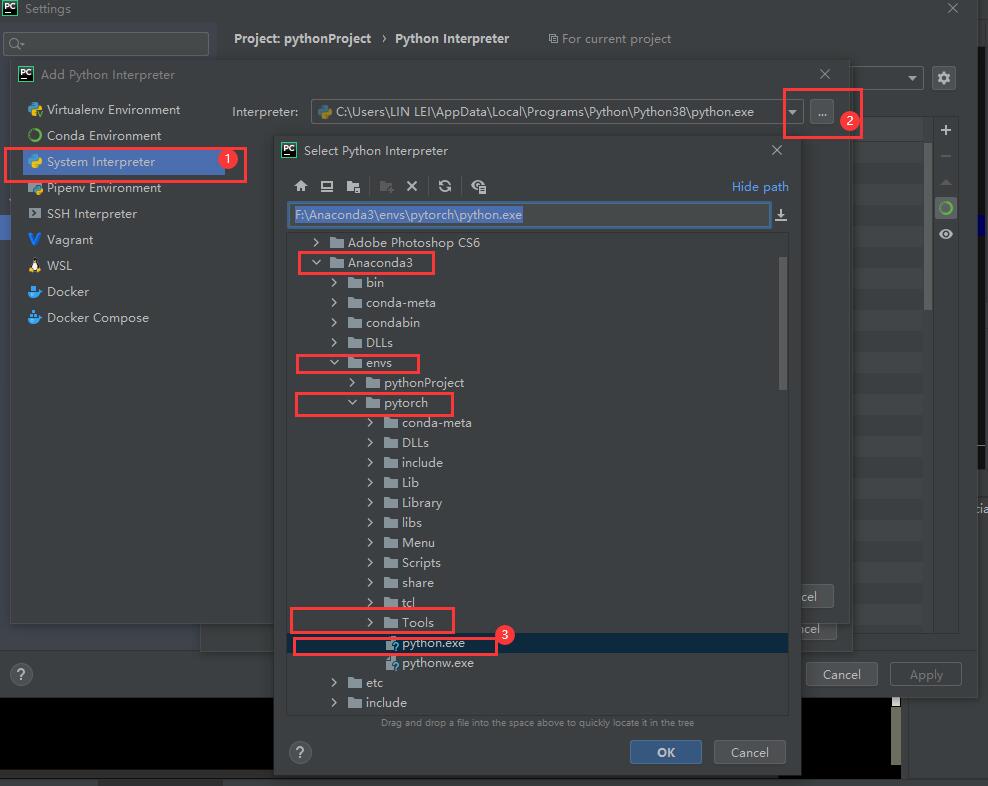
Task: Expand the Scripts folder under pytorch
Action: (370, 563)
